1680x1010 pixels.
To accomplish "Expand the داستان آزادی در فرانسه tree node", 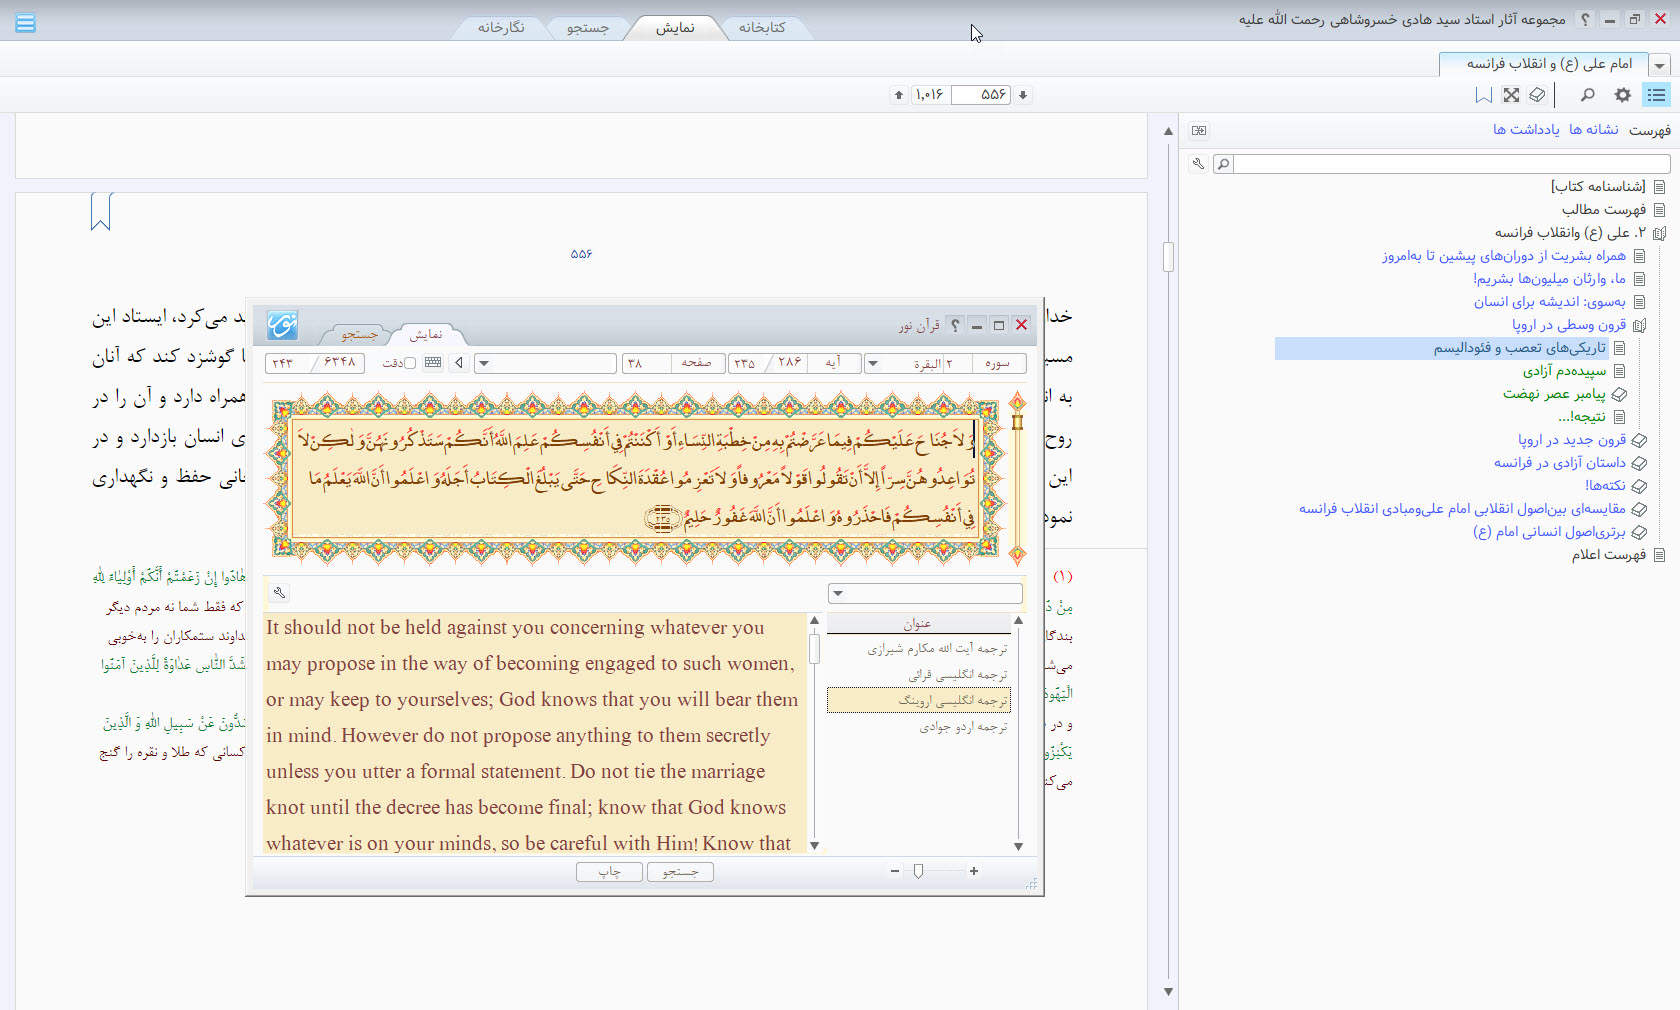I will (x=1640, y=463).
